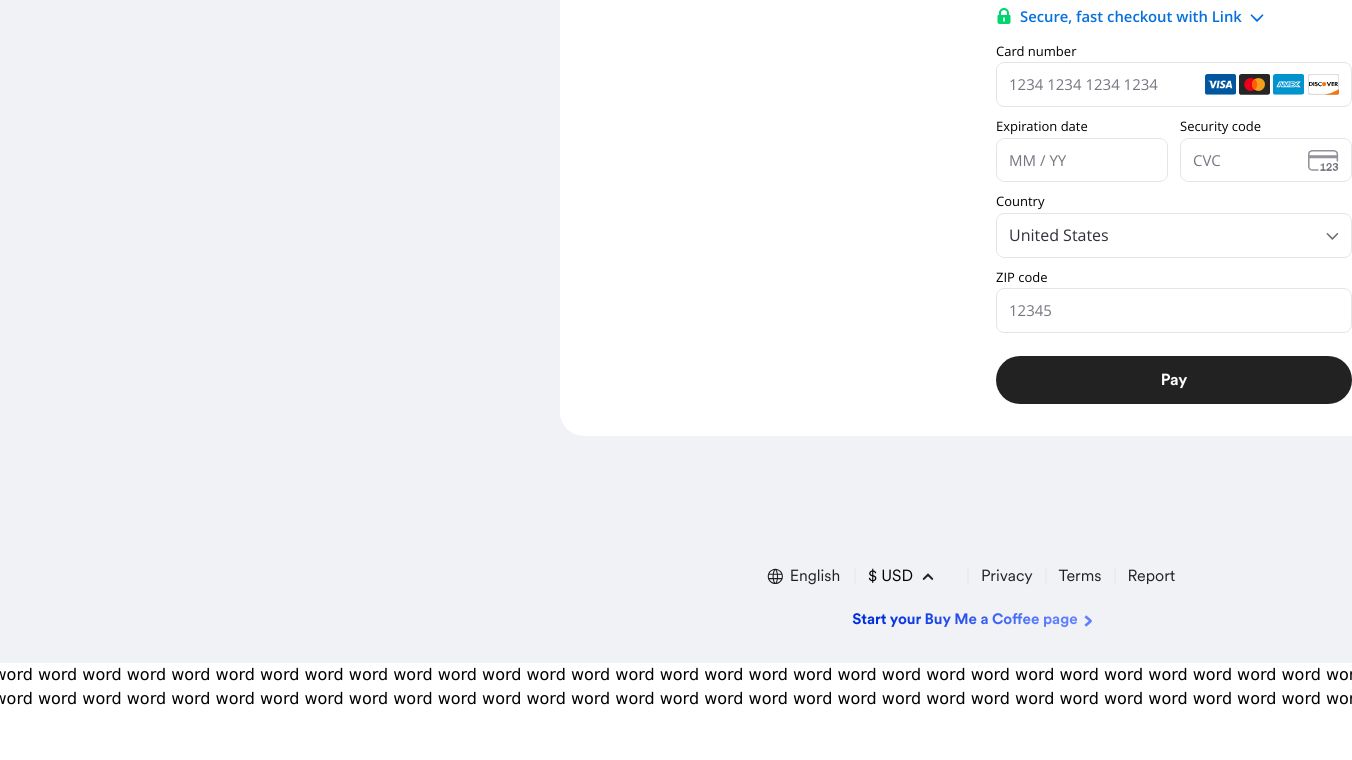Click the Discover card logo
This screenshot has height=760, width=1352.
pyautogui.click(x=1323, y=85)
